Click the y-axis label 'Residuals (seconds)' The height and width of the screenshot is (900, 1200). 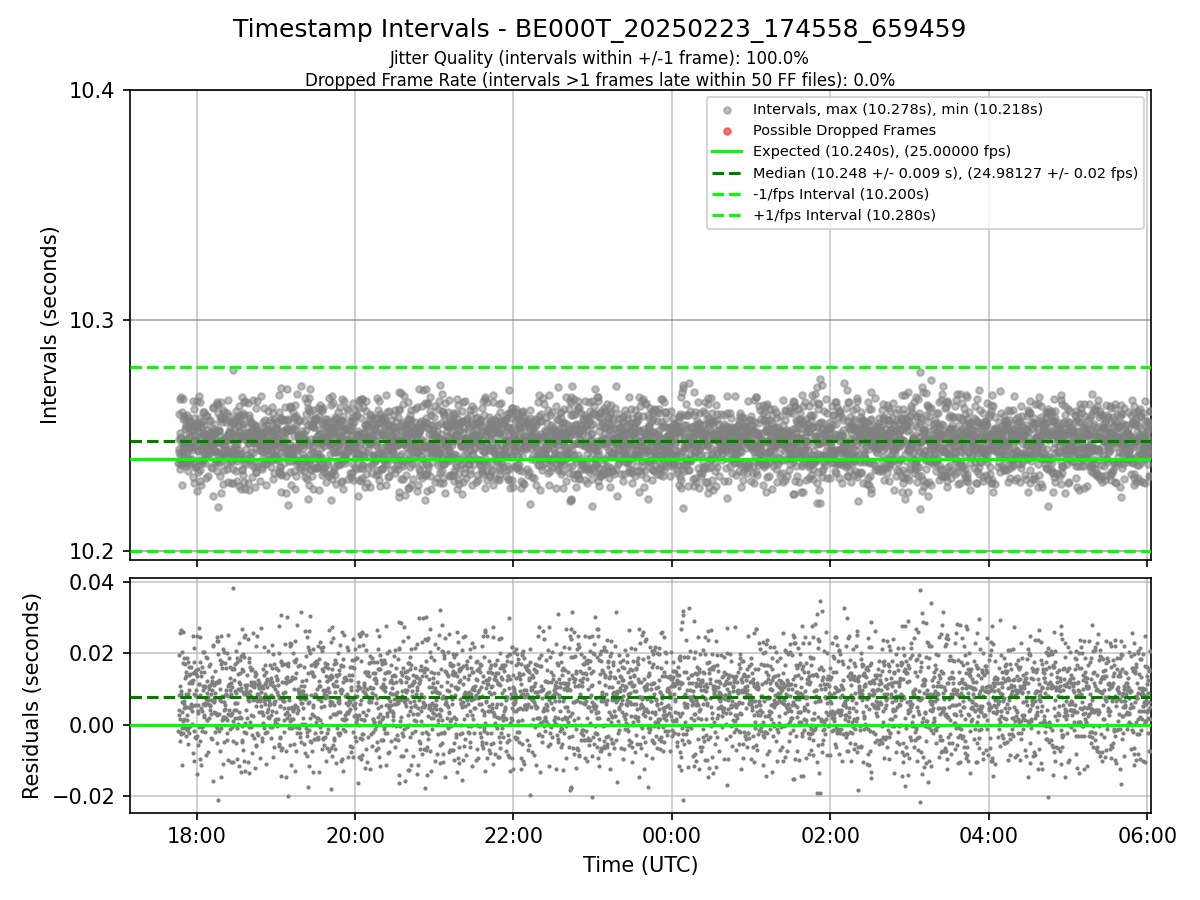click(31, 696)
